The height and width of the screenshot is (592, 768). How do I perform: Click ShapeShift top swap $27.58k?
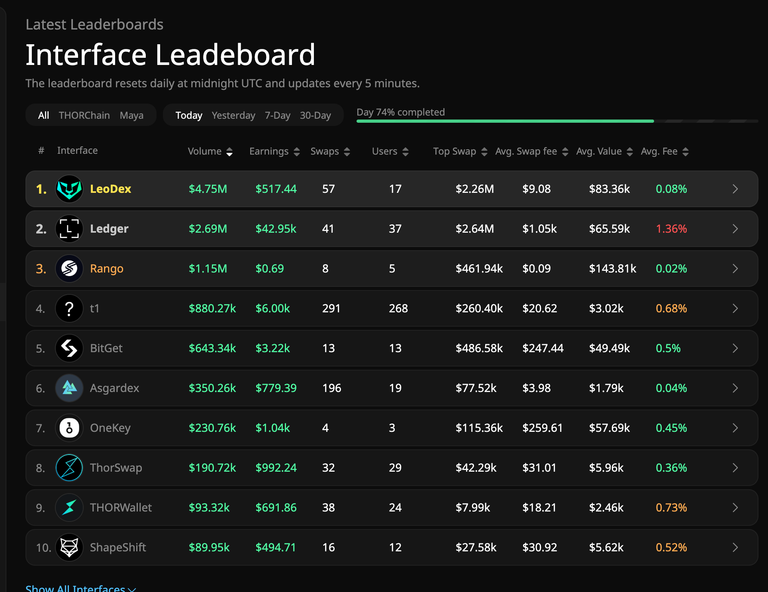[x=476, y=547]
